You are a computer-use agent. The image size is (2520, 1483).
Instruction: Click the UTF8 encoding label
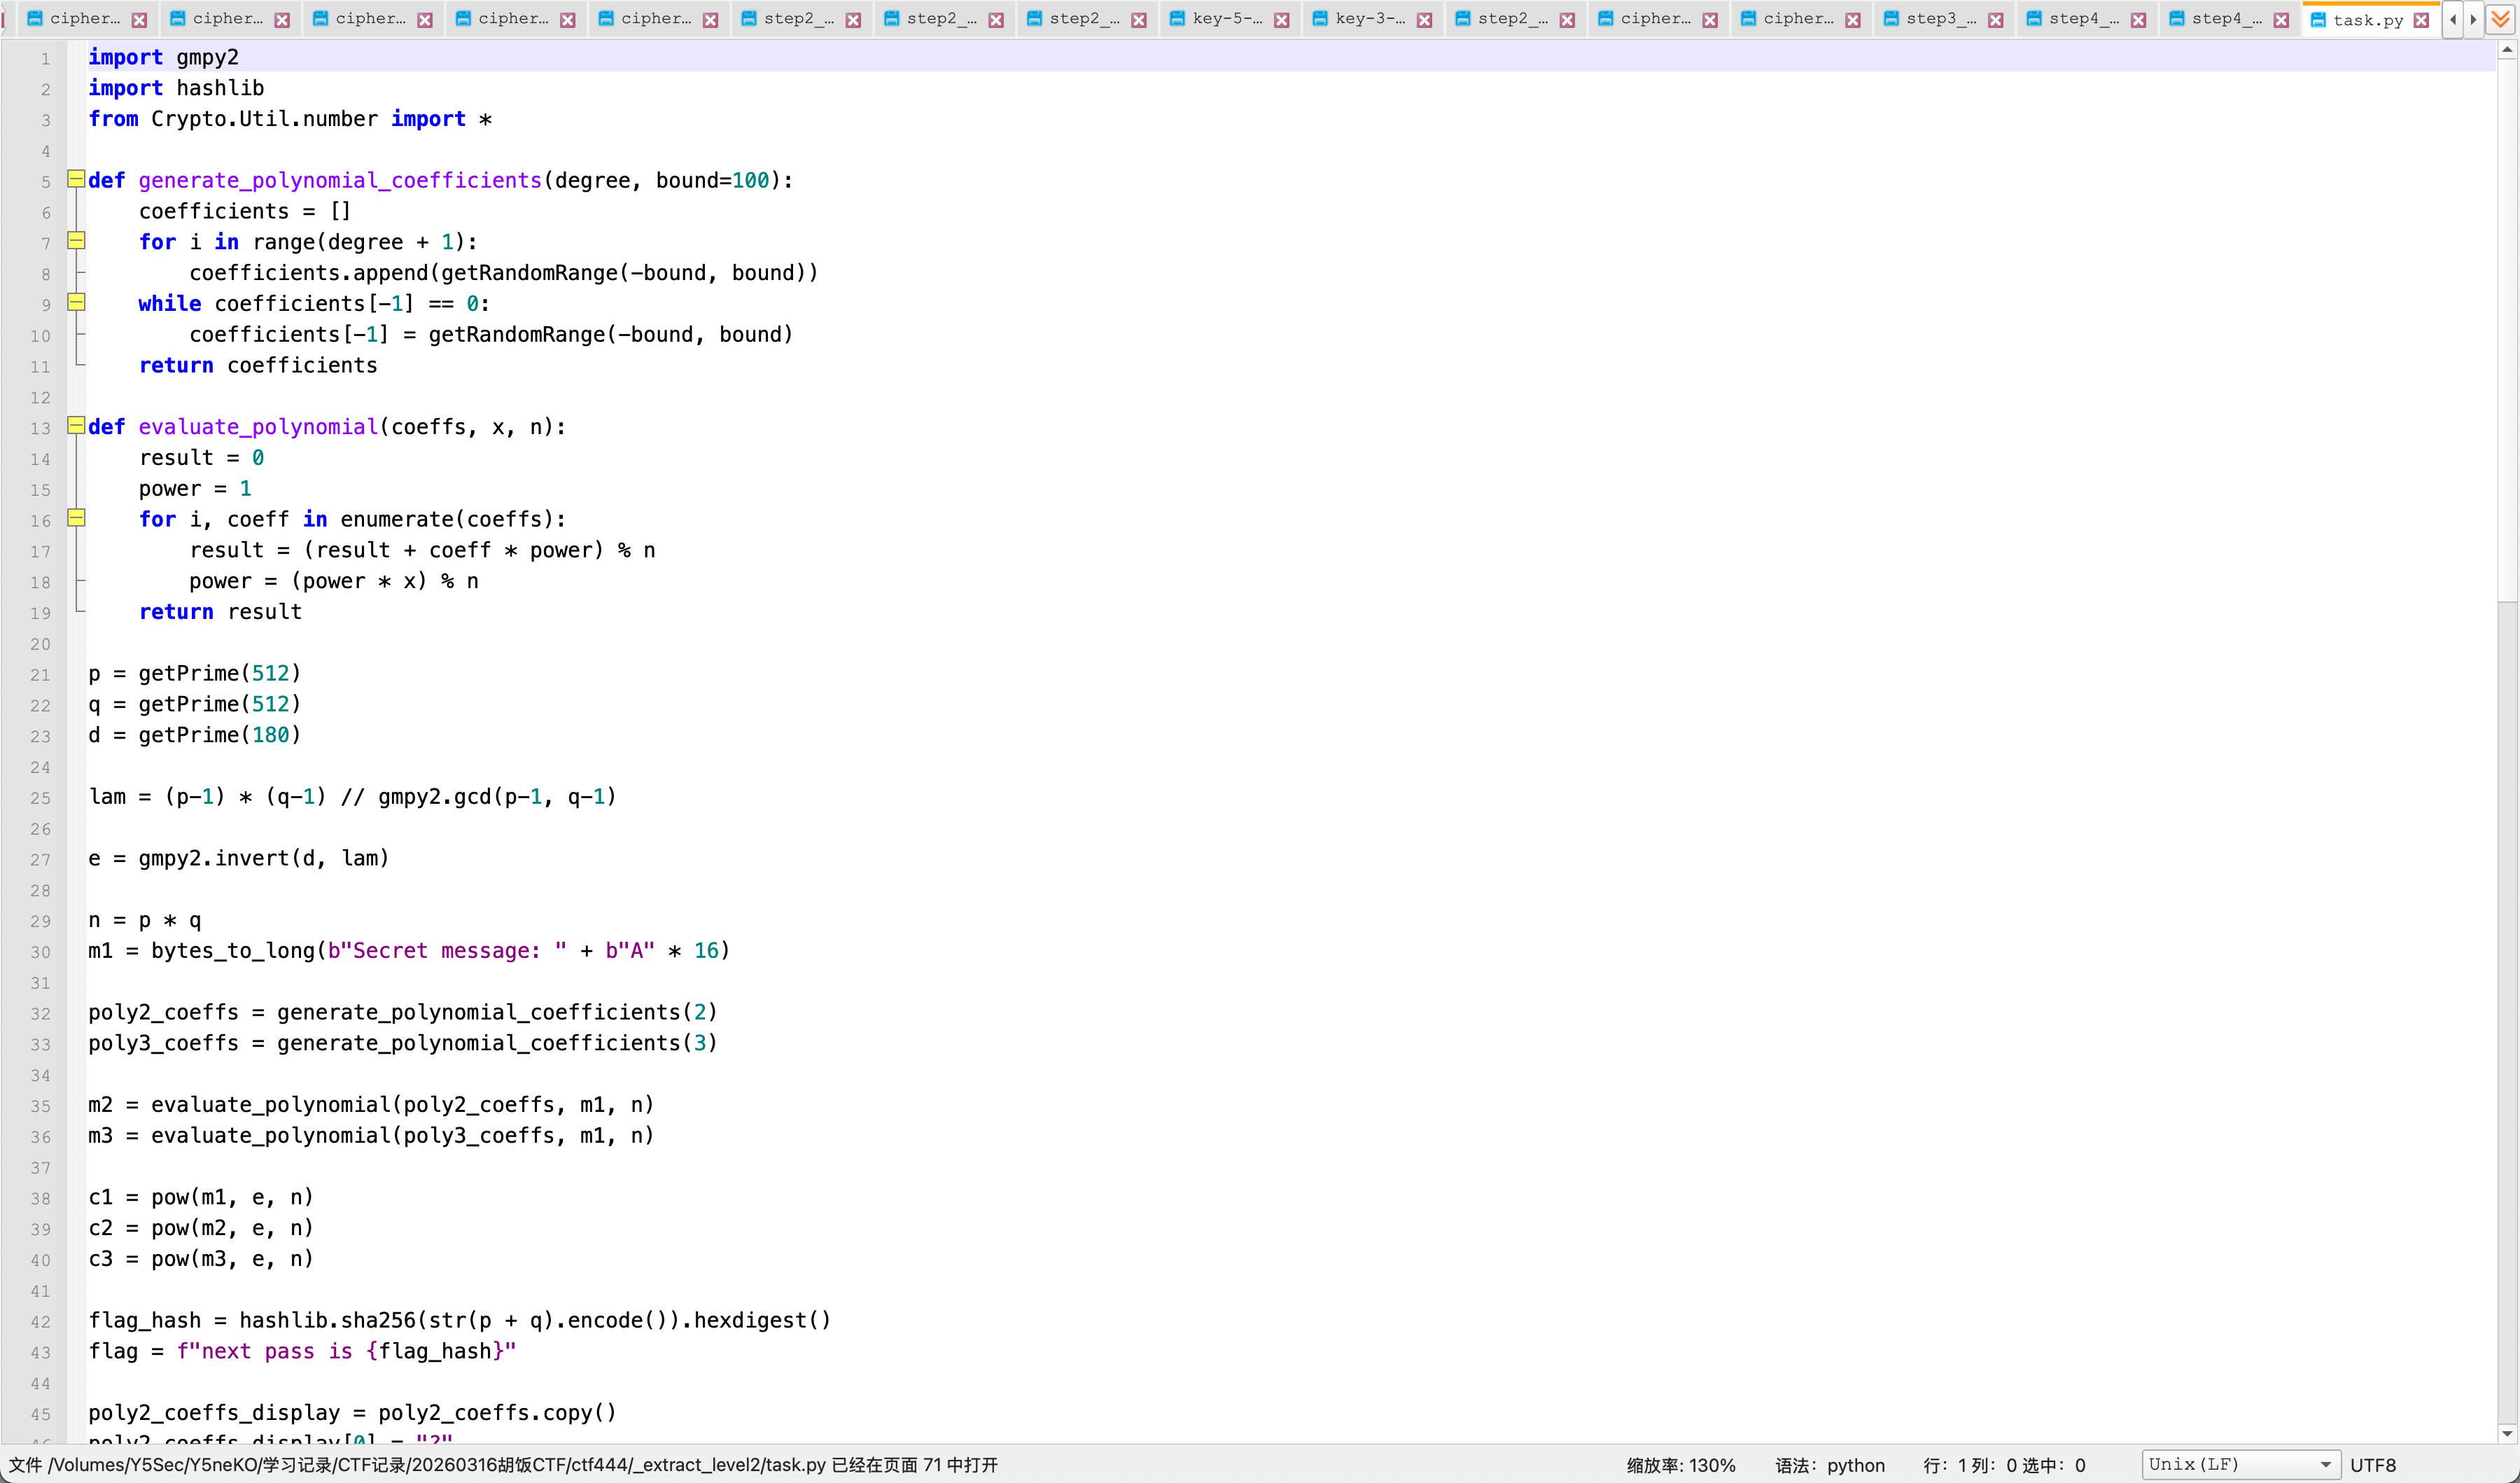coord(2373,1465)
